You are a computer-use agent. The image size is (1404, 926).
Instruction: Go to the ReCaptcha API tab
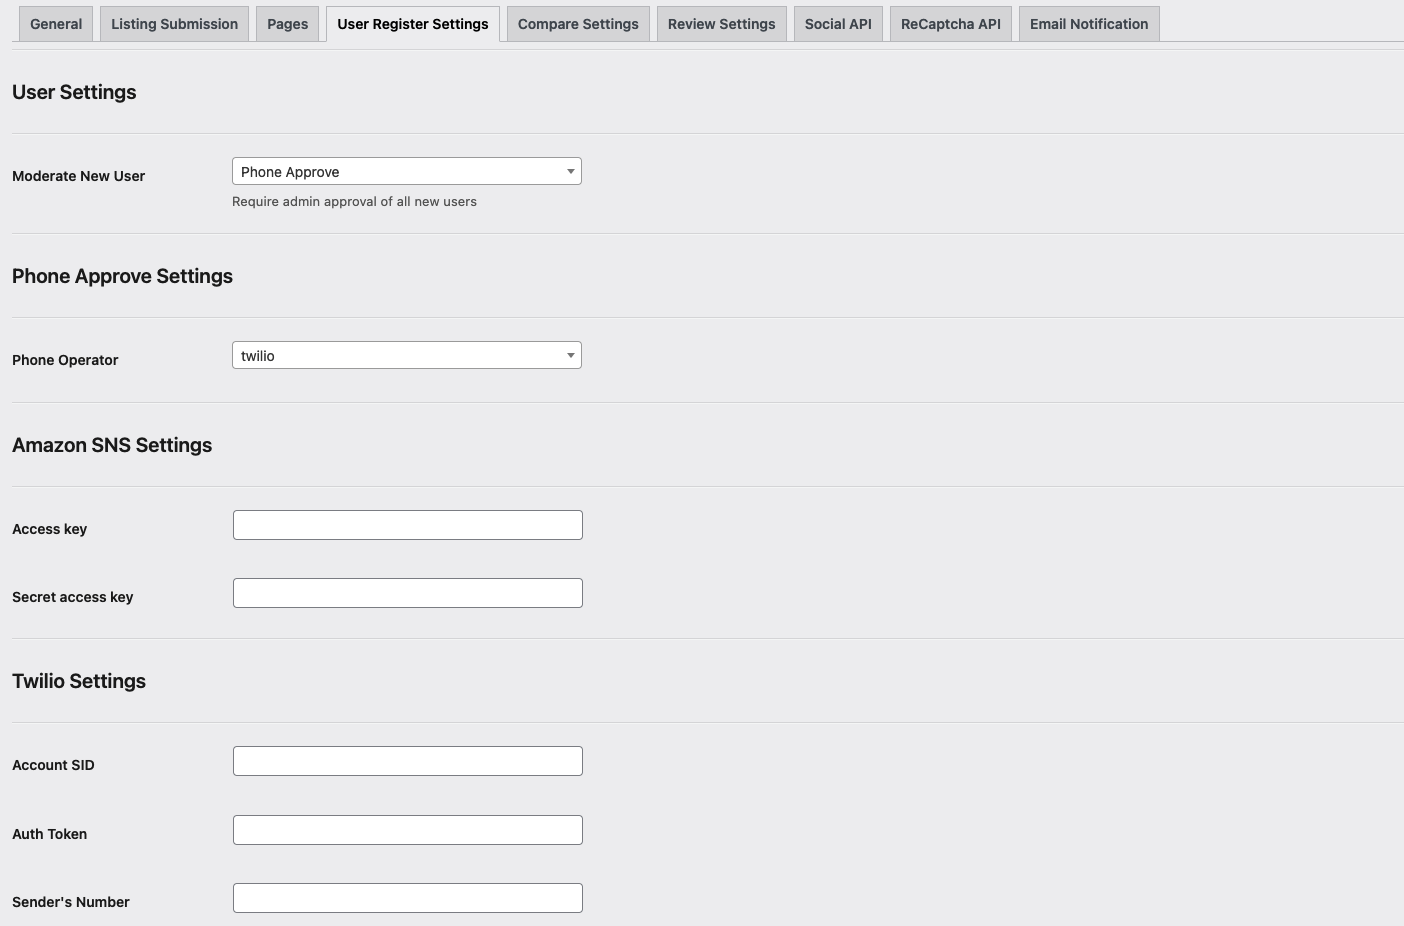coord(950,24)
